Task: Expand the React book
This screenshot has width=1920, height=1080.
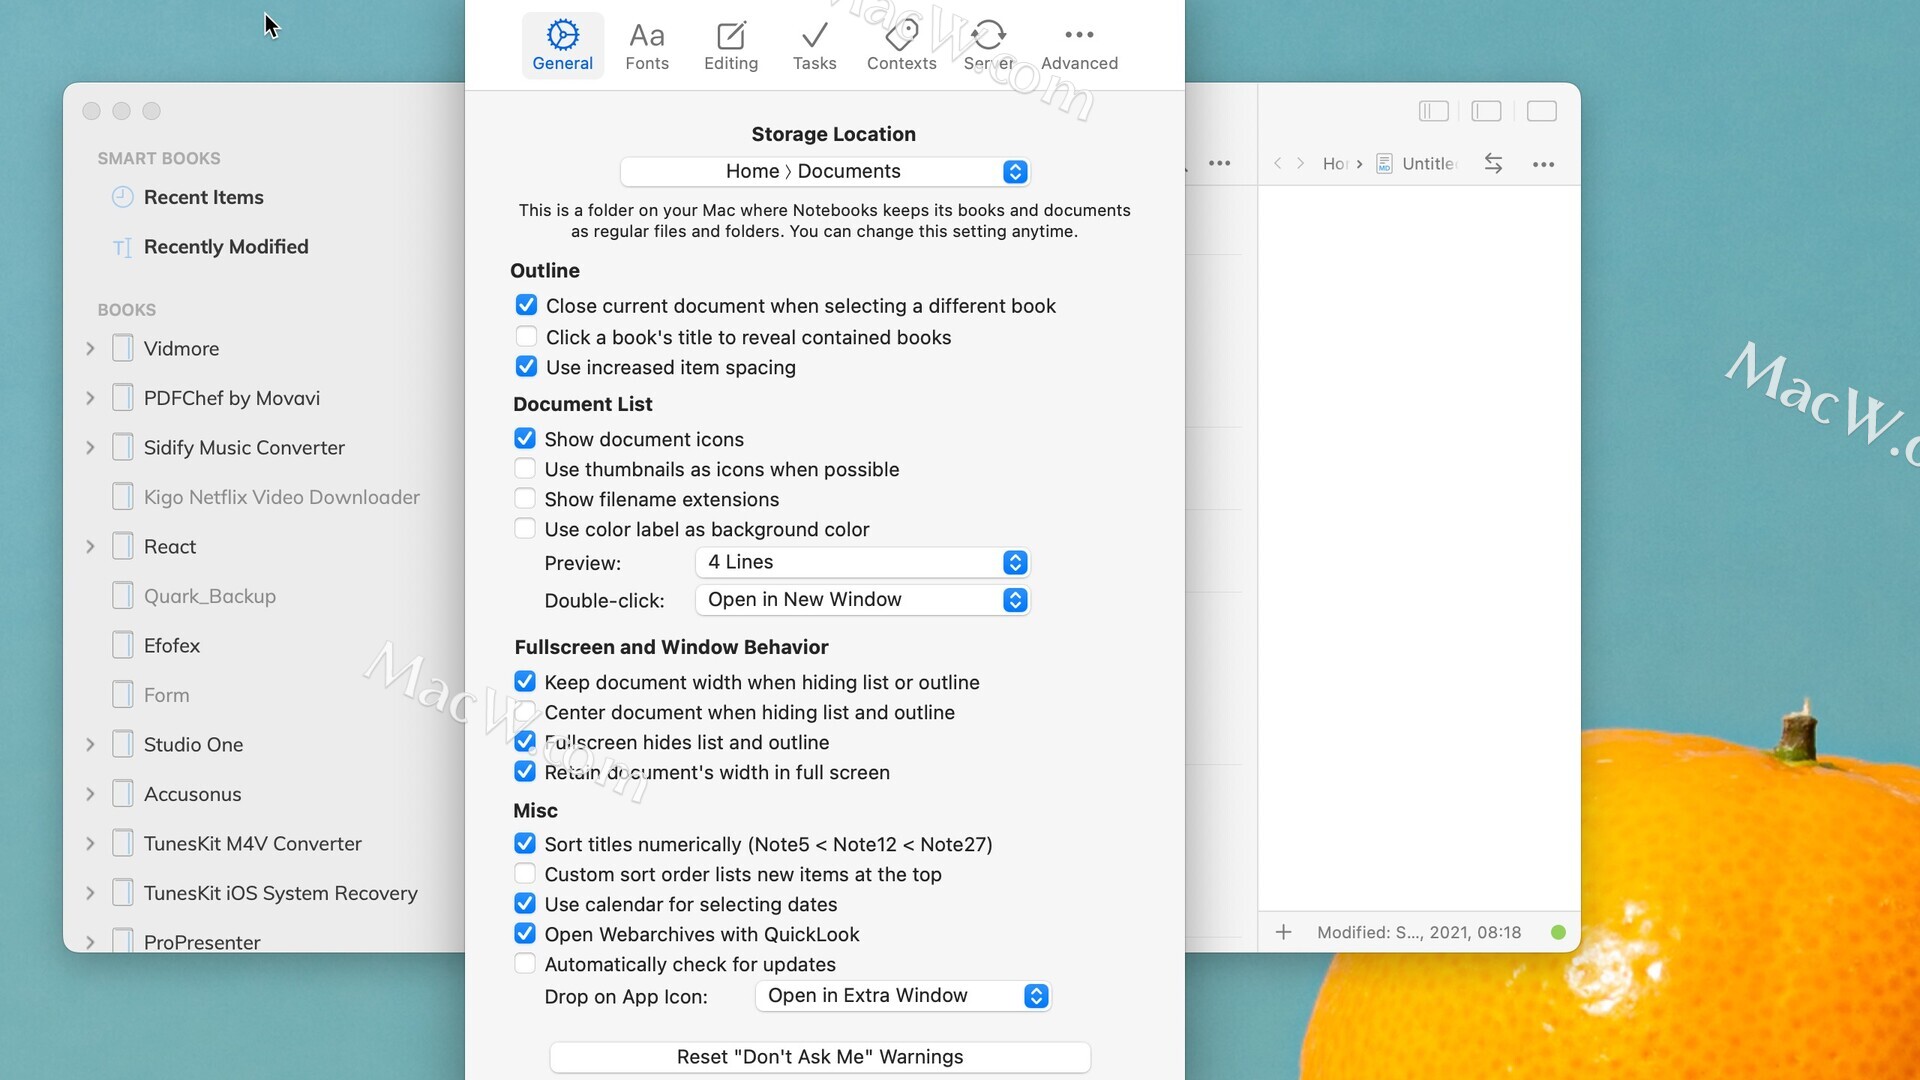Action: (x=90, y=546)
